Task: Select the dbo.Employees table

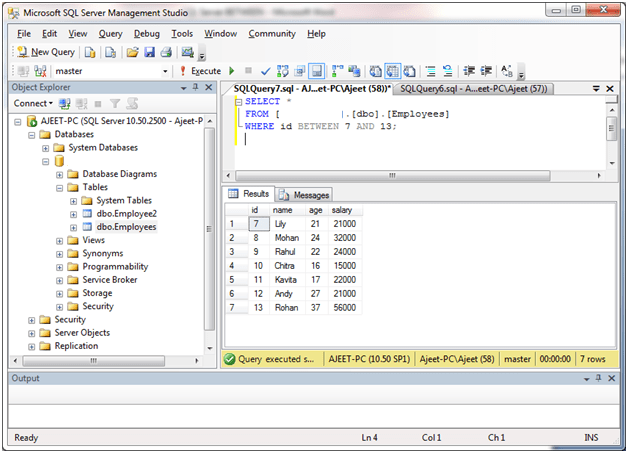Action: [126, 227]
